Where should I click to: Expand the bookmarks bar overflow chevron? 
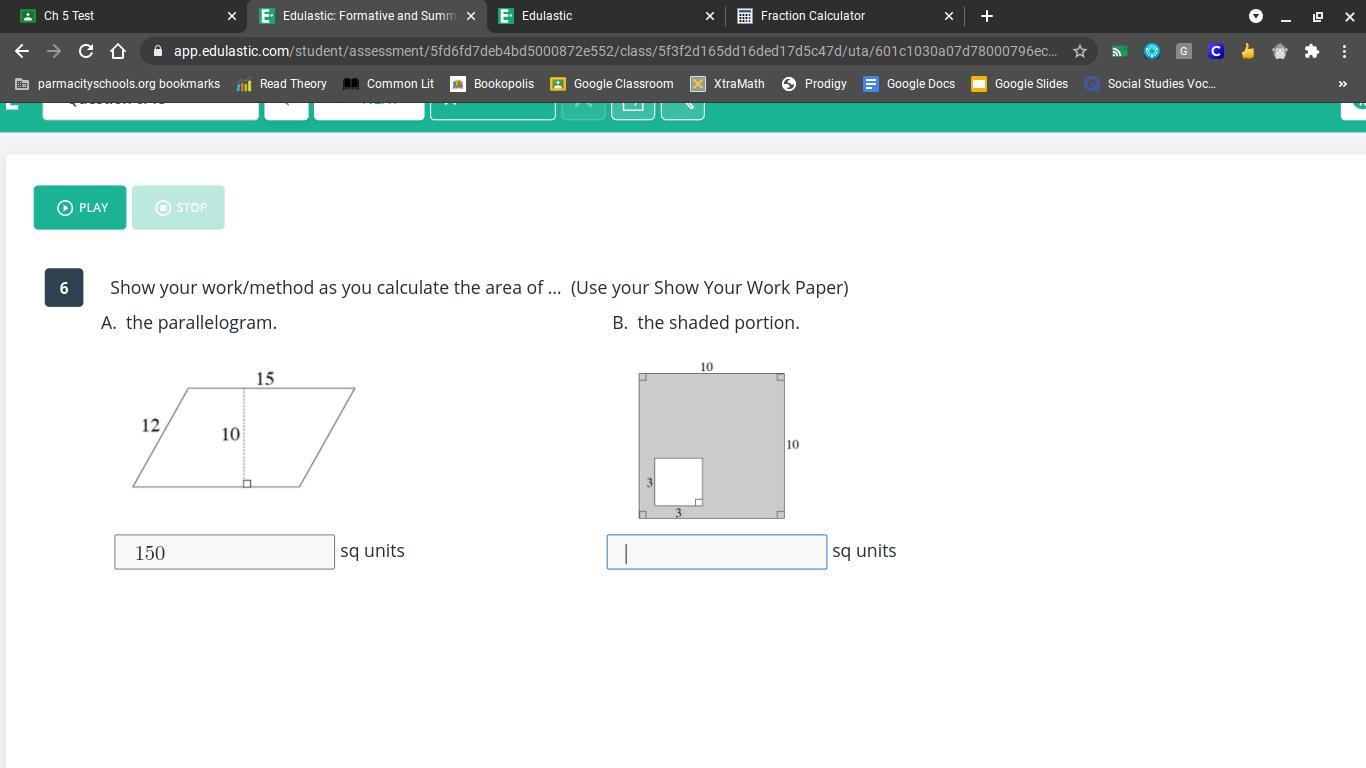pyautogui.click(x=1342, y=84)
